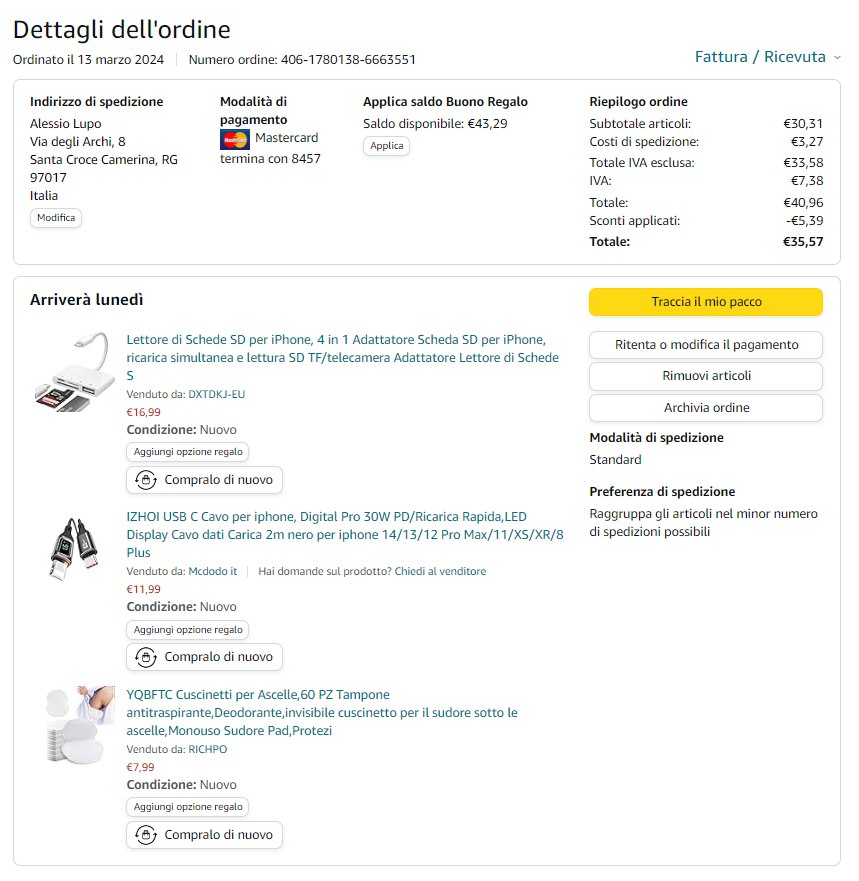The image size is (859, 881).
Task: Select the Rimuovi articoli button
Action: pyautogui.click(x=706, y=376)
